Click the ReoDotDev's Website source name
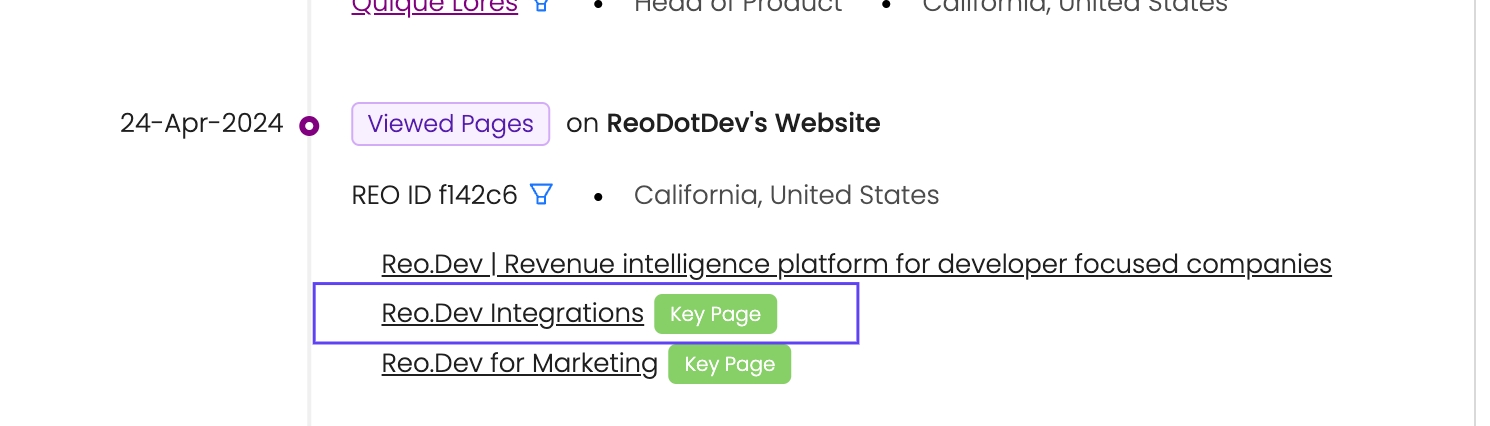 [743, 124]
